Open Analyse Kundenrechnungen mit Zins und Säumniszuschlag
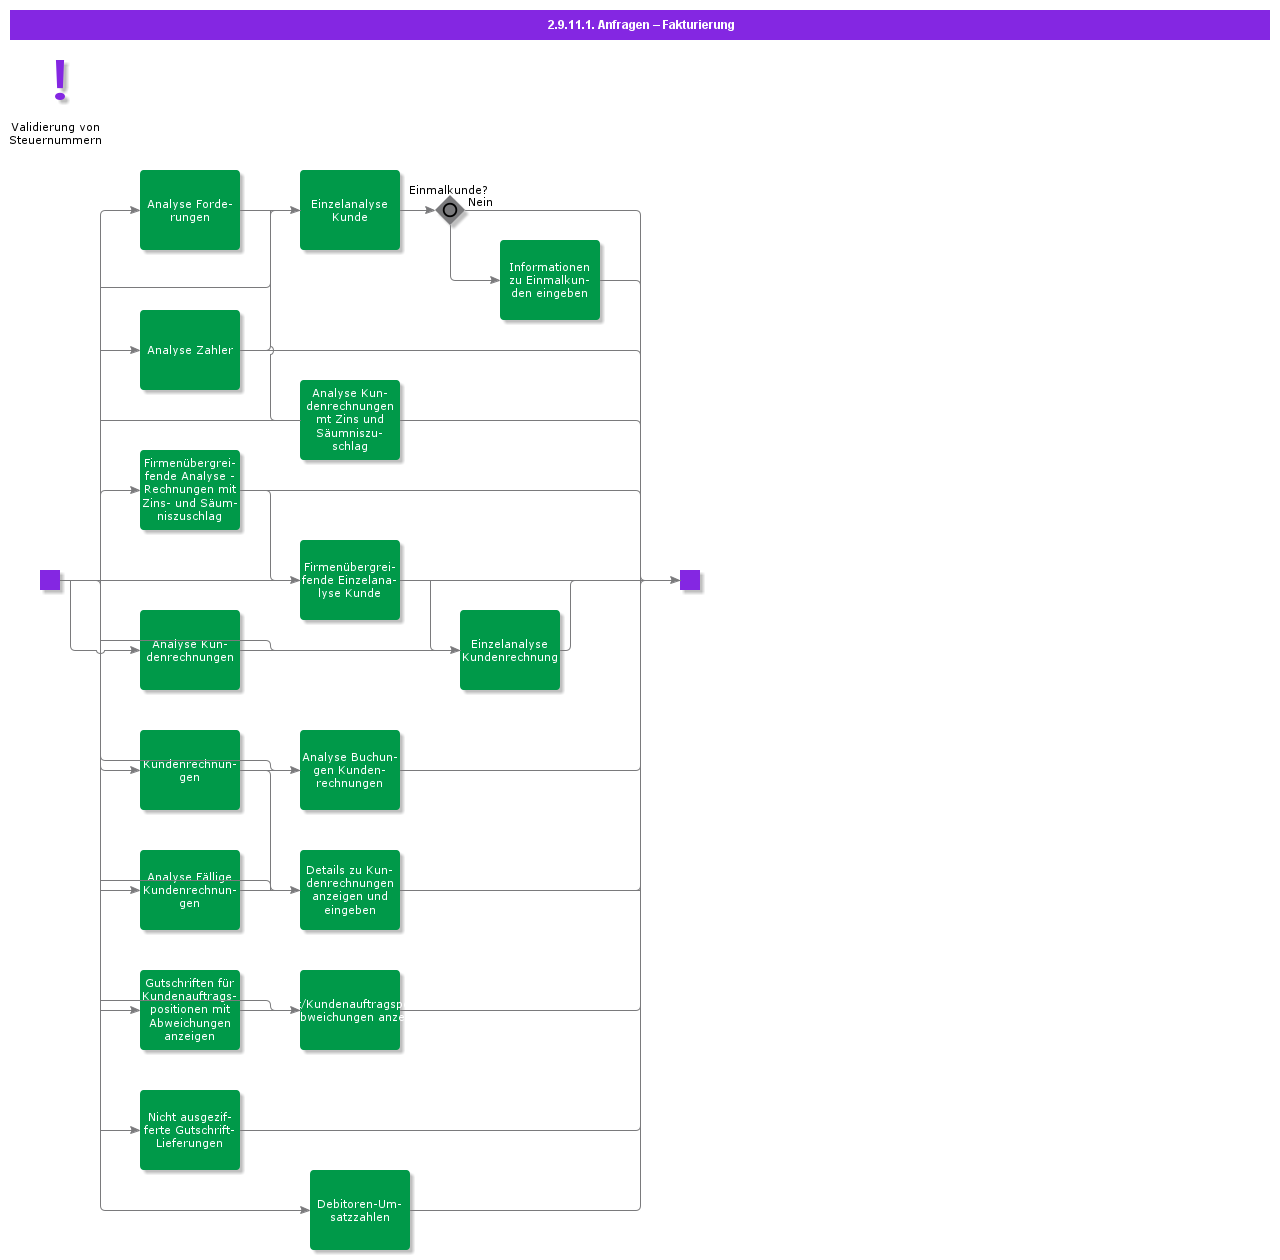 click(350, 420)
